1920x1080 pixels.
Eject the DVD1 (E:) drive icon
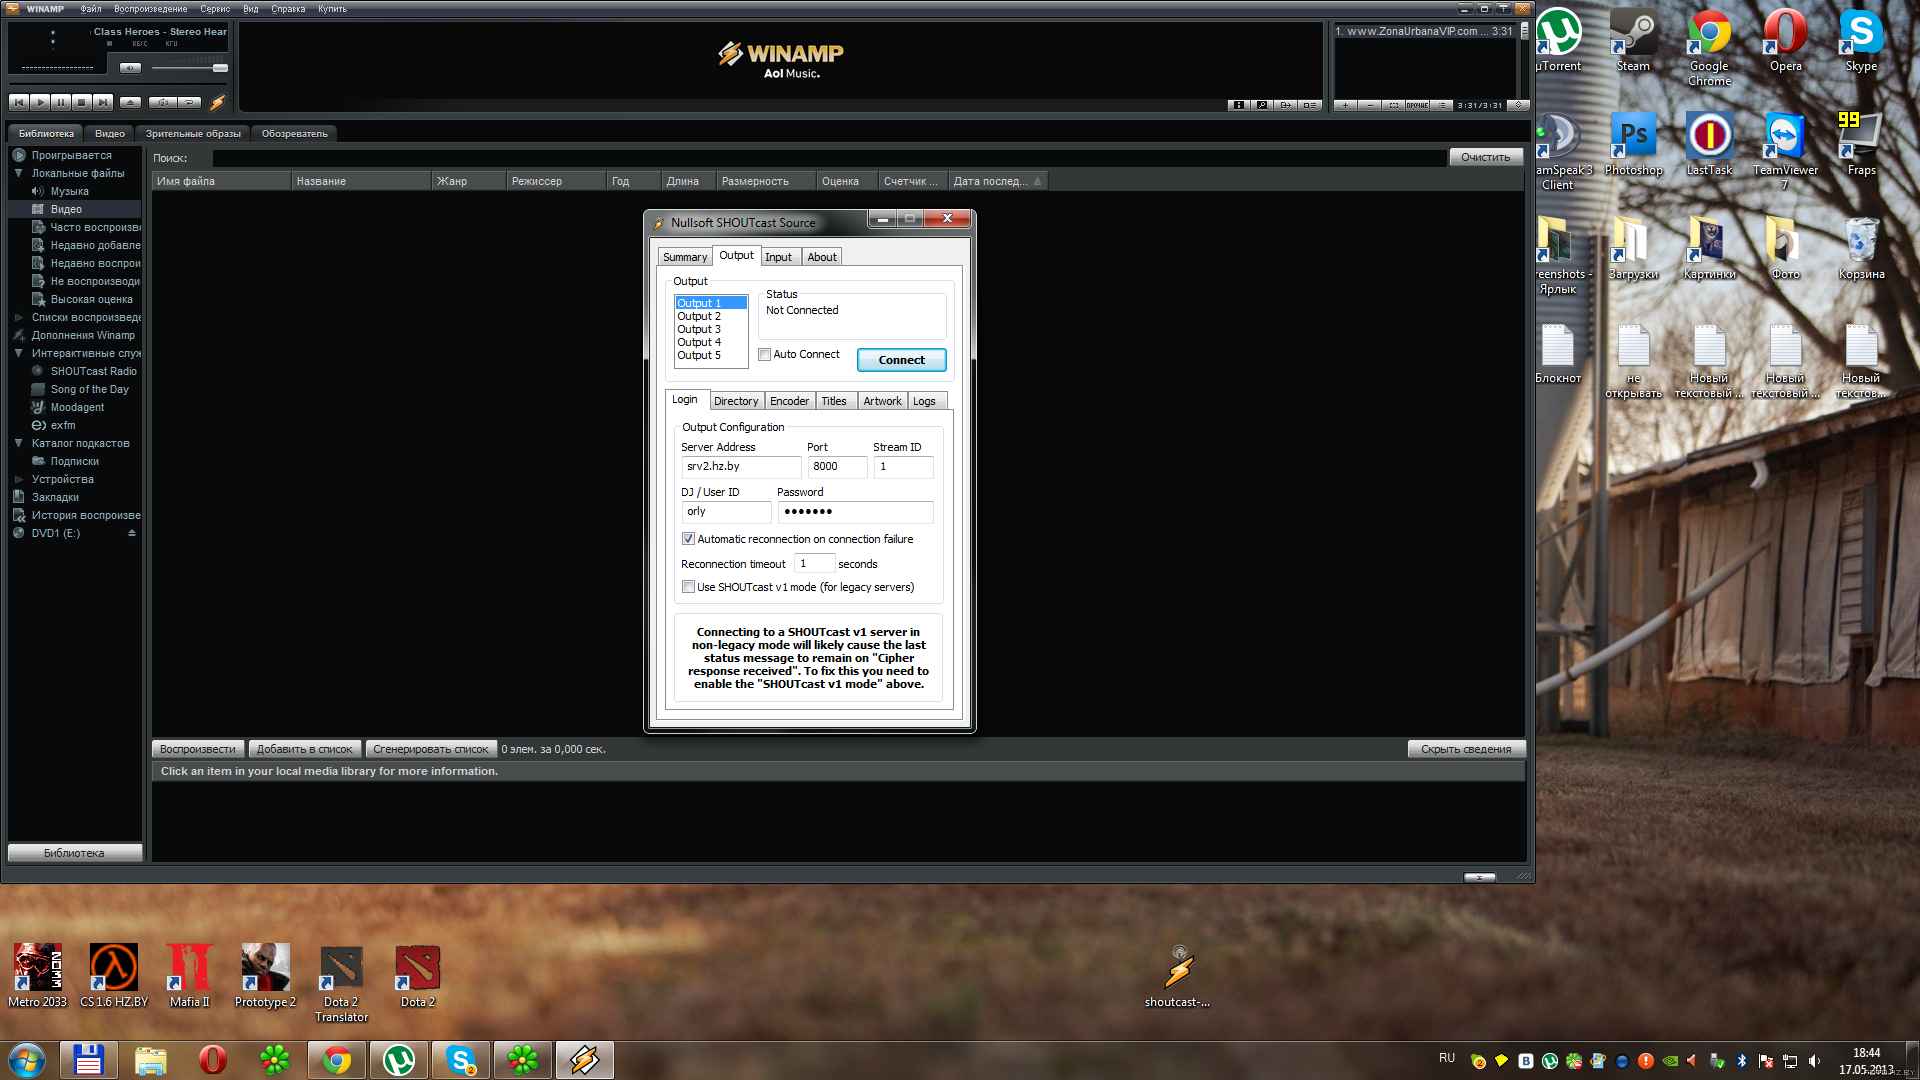132,533
